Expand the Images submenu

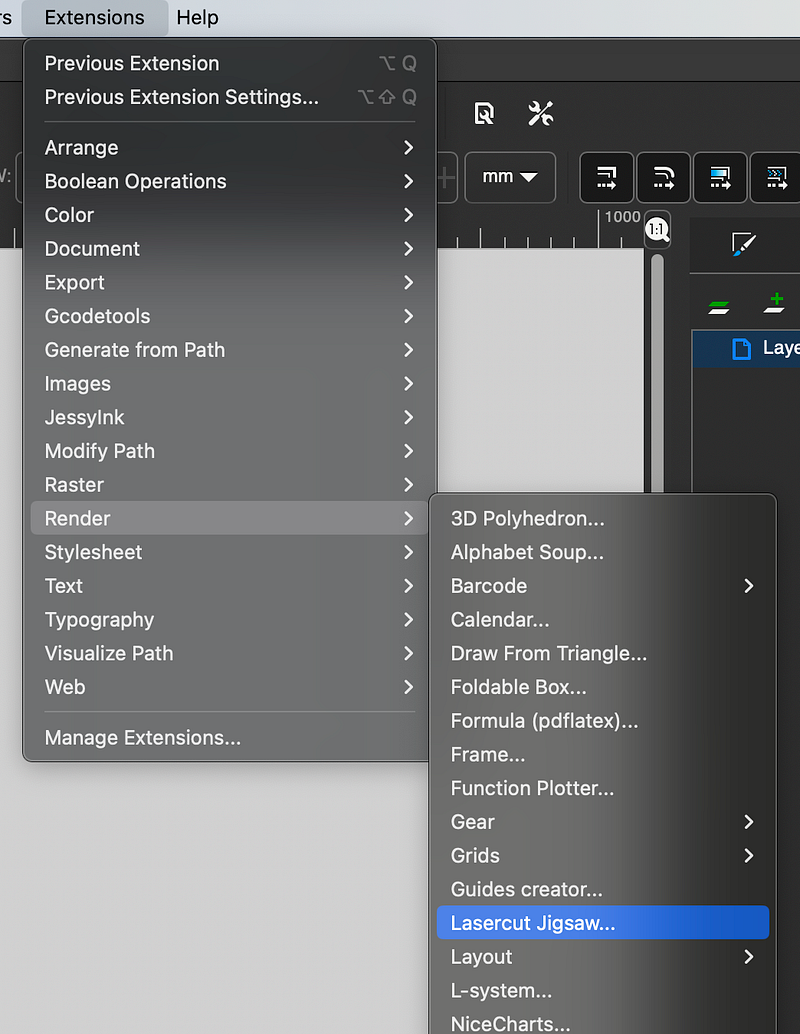click(230, 383)
